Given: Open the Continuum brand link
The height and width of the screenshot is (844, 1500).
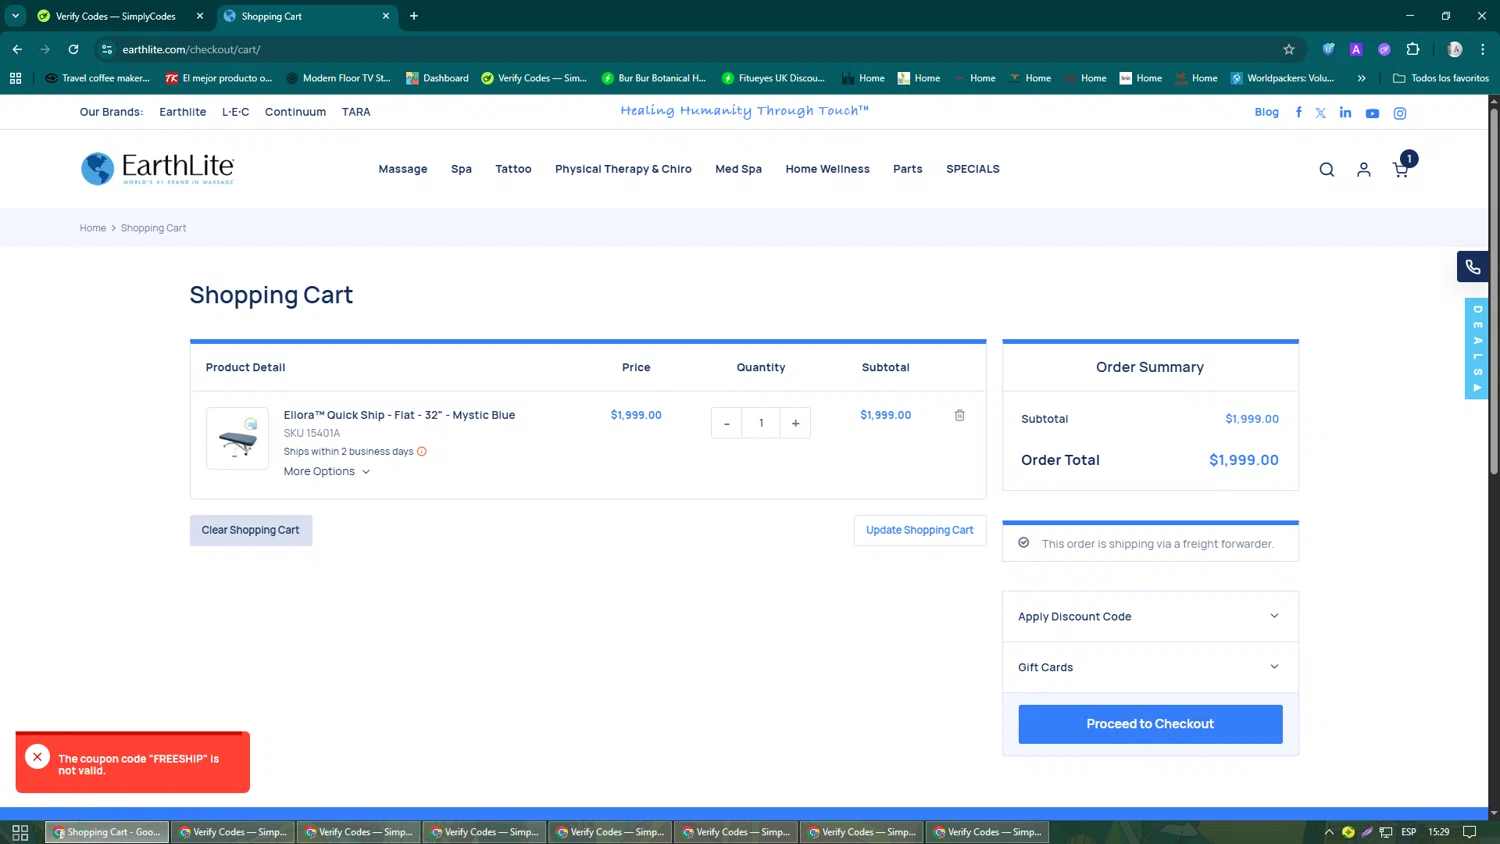Looking at the screenshot, I should coord(295,112).
